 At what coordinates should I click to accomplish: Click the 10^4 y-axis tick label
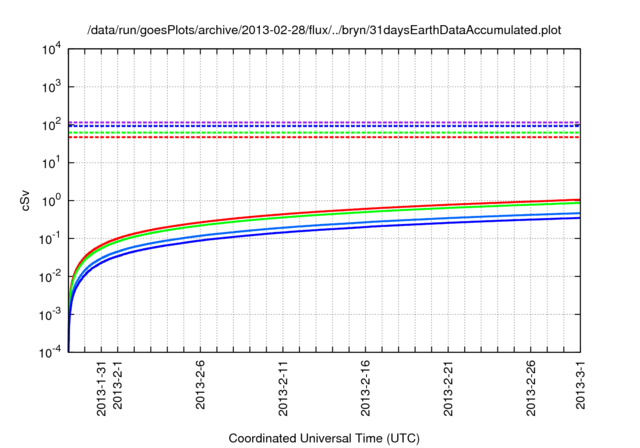(51, 50)
